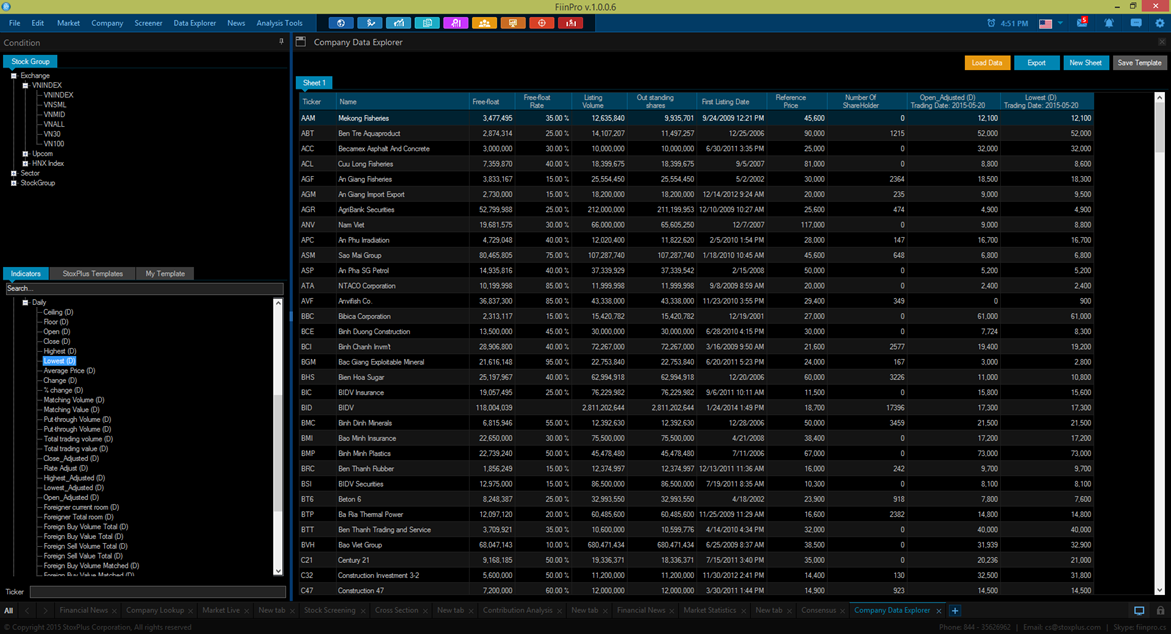Click the blue globe toolbar icon
The height and width of the screenshot is (634, 1171).
click(341, 23)
